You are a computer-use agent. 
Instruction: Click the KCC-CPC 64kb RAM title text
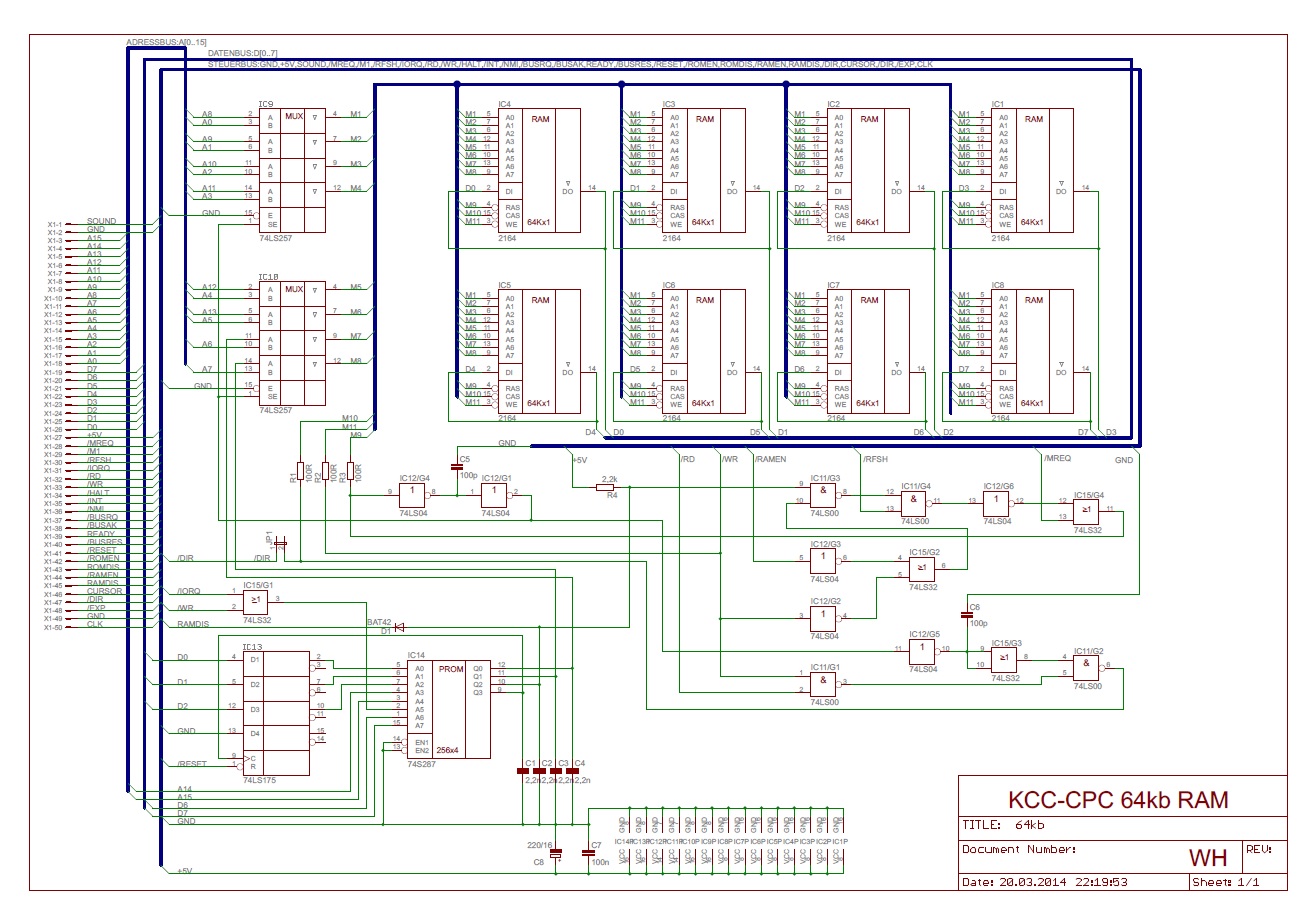pyautogui.click(x=1117, y=800)
